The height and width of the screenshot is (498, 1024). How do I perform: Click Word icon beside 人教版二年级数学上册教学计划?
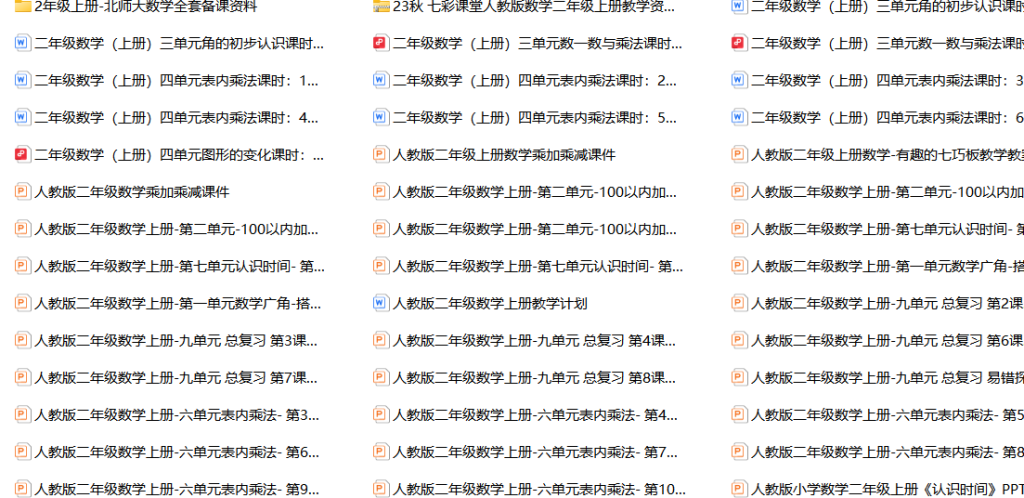coord(381,303)
